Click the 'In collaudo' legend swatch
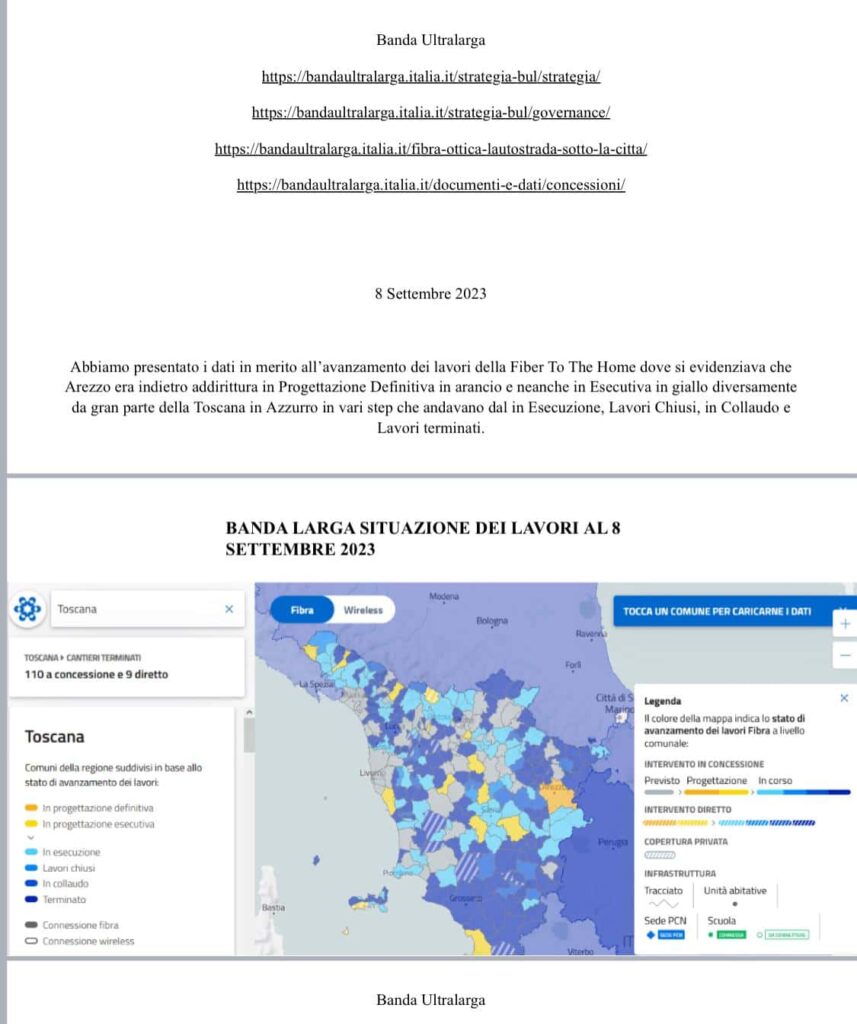 [31, 884]
